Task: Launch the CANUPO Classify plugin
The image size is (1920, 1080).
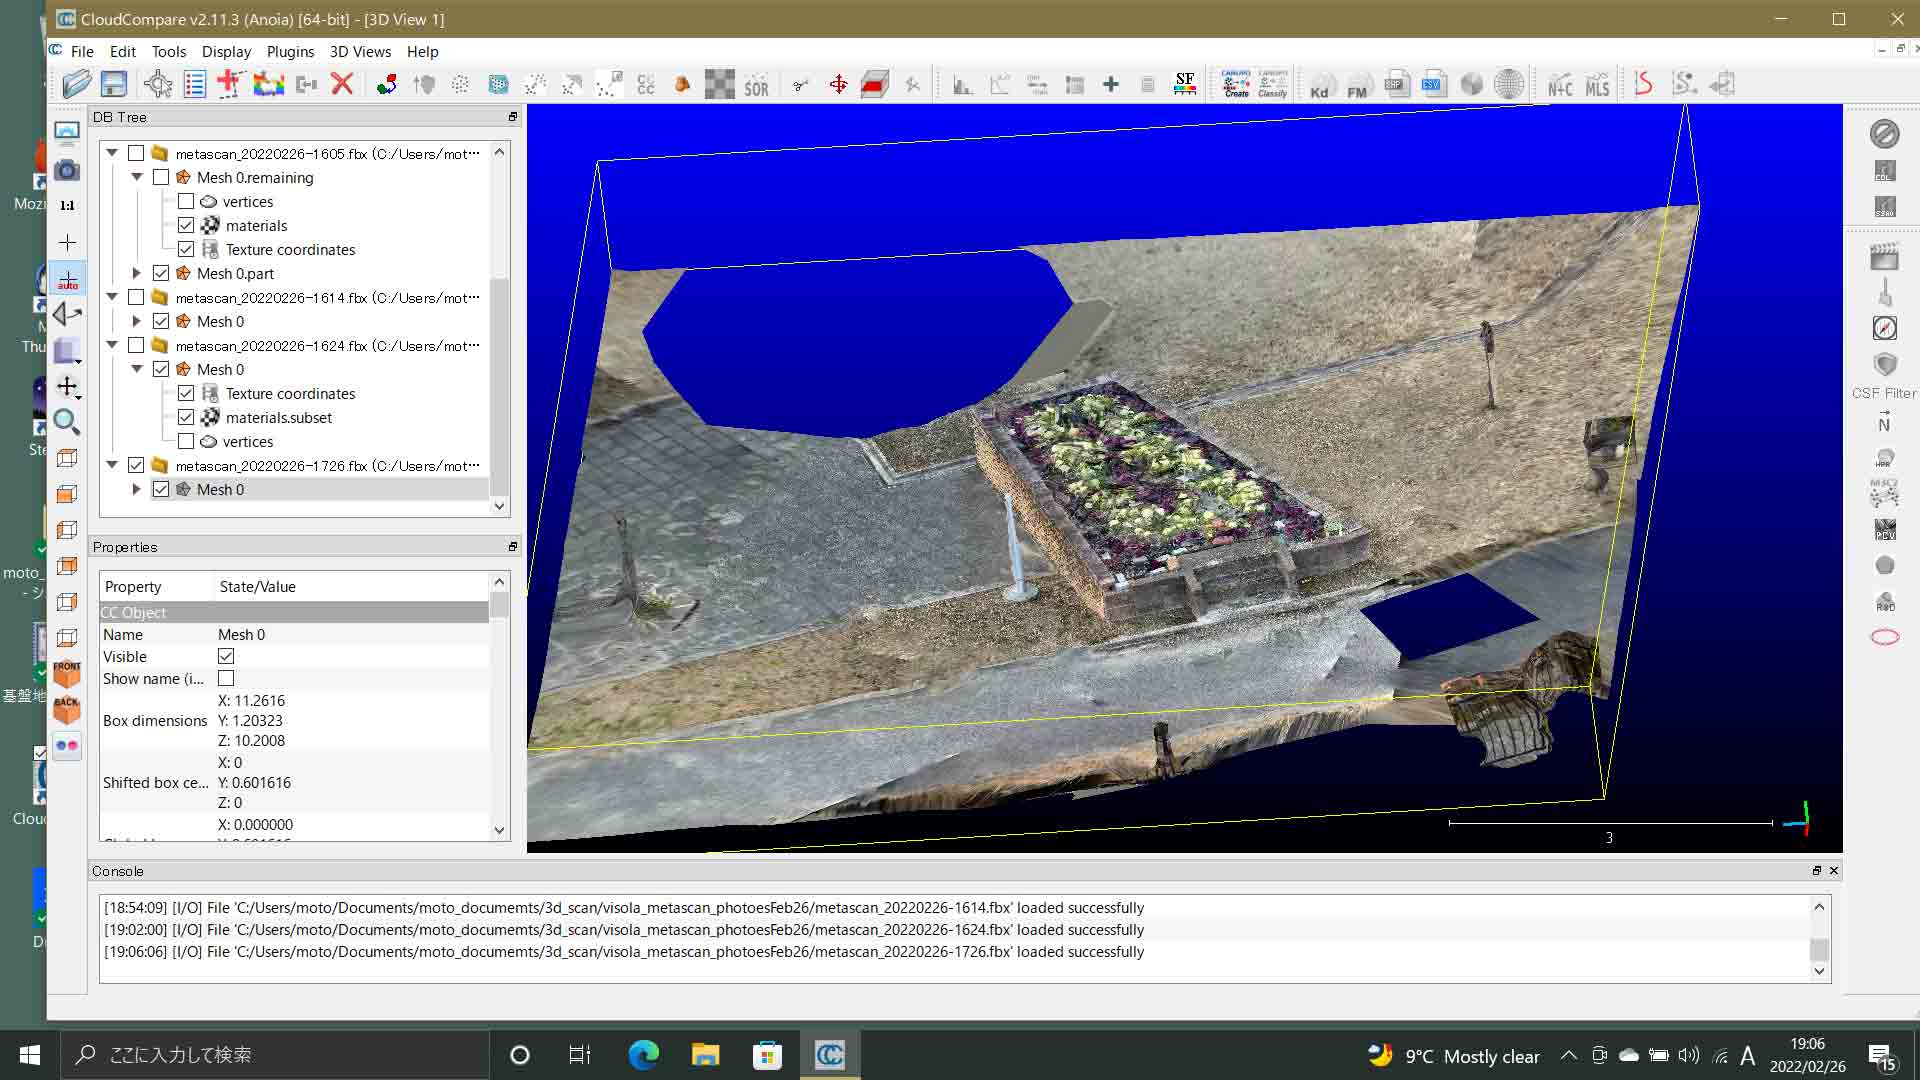Action: [x=1273, y=84]
